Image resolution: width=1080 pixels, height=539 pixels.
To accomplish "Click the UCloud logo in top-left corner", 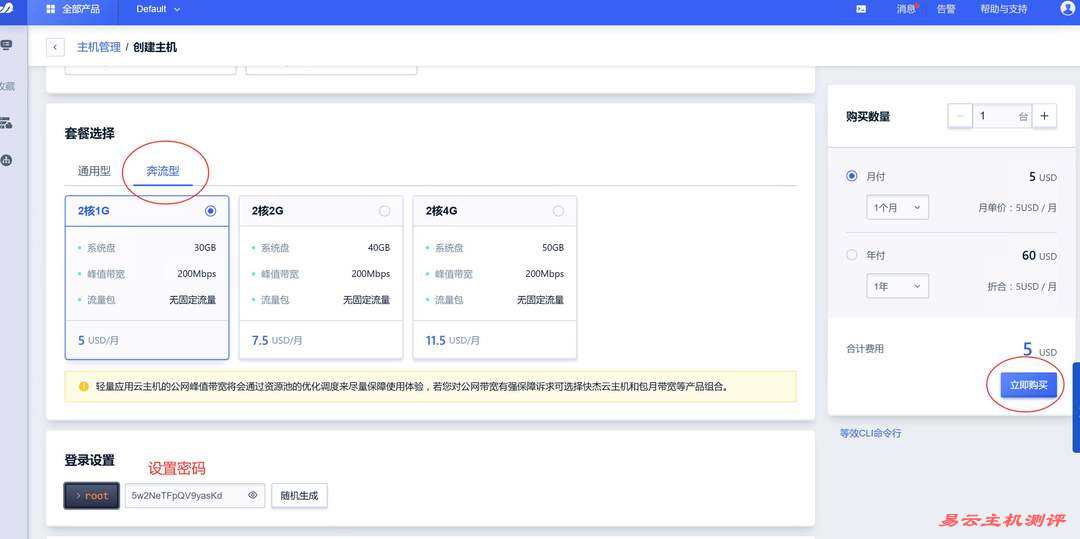I will point(6,9).
